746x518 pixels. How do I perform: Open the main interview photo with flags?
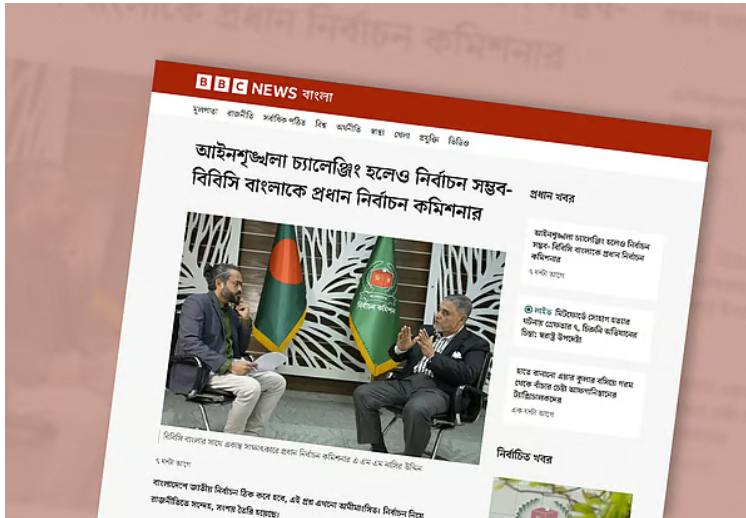[x=333, y=338]
